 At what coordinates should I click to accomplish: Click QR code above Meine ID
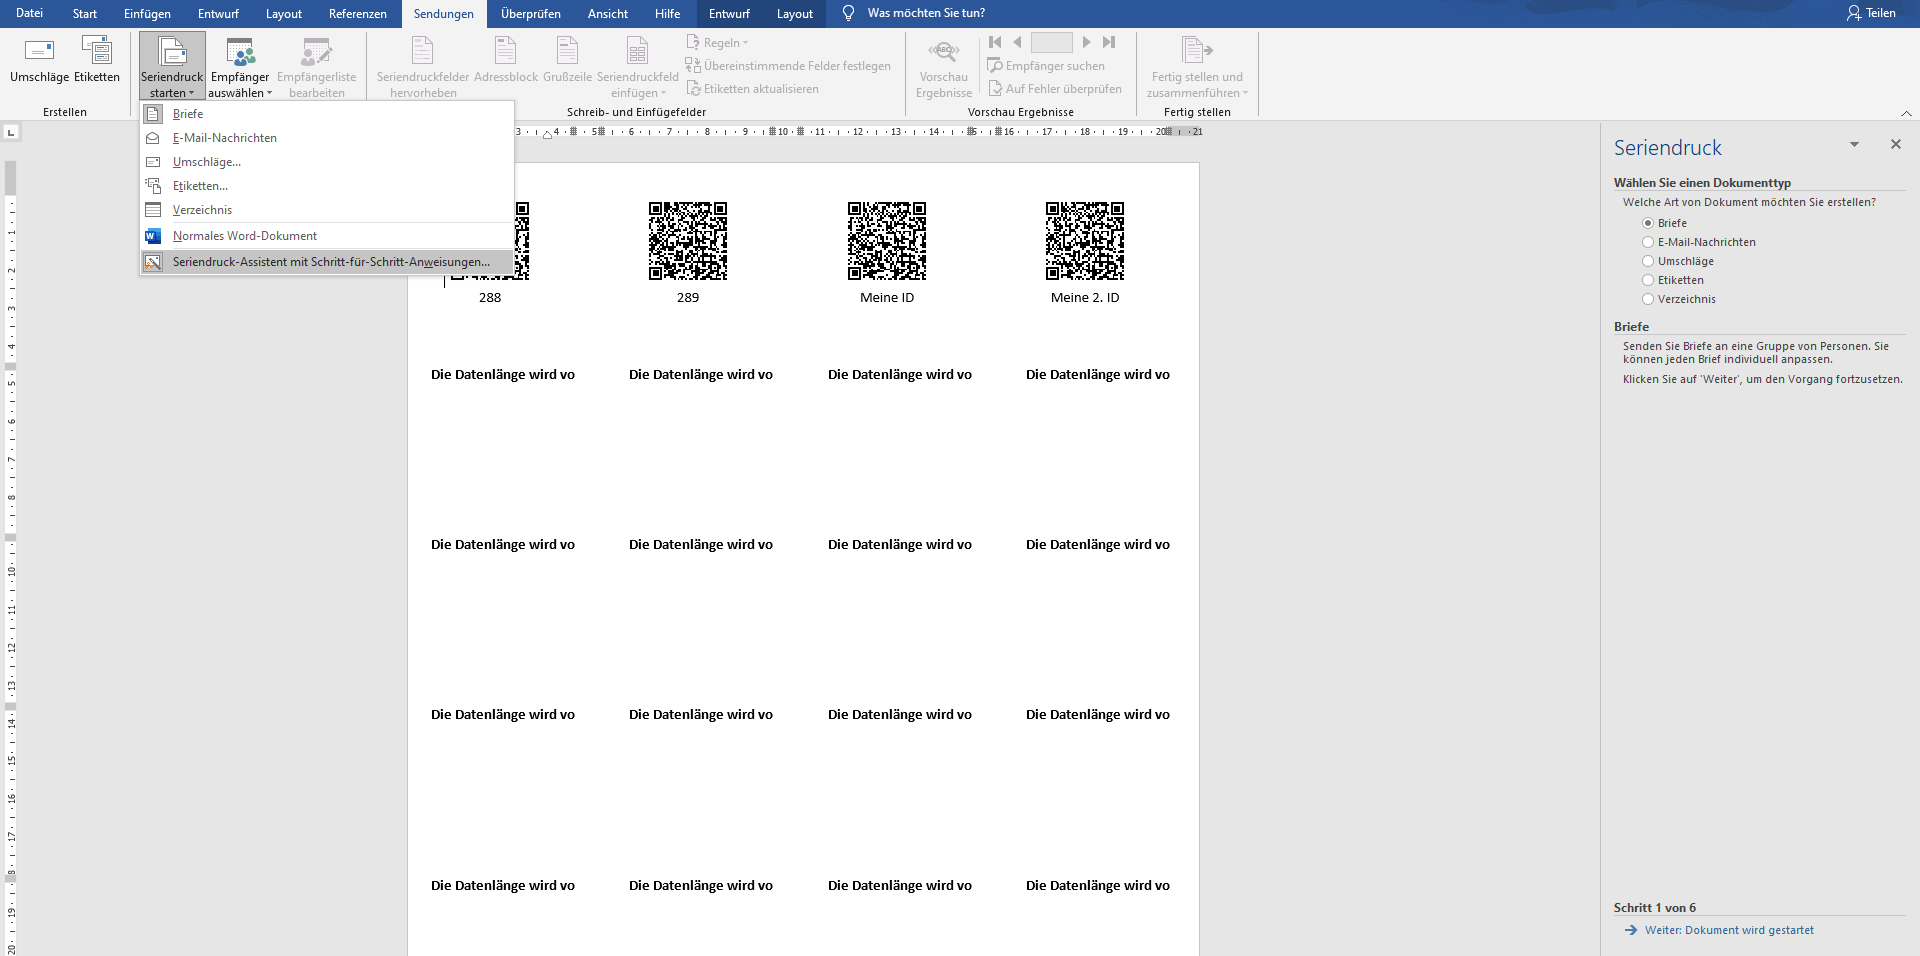pyautogui.click(x=887, y=241)
